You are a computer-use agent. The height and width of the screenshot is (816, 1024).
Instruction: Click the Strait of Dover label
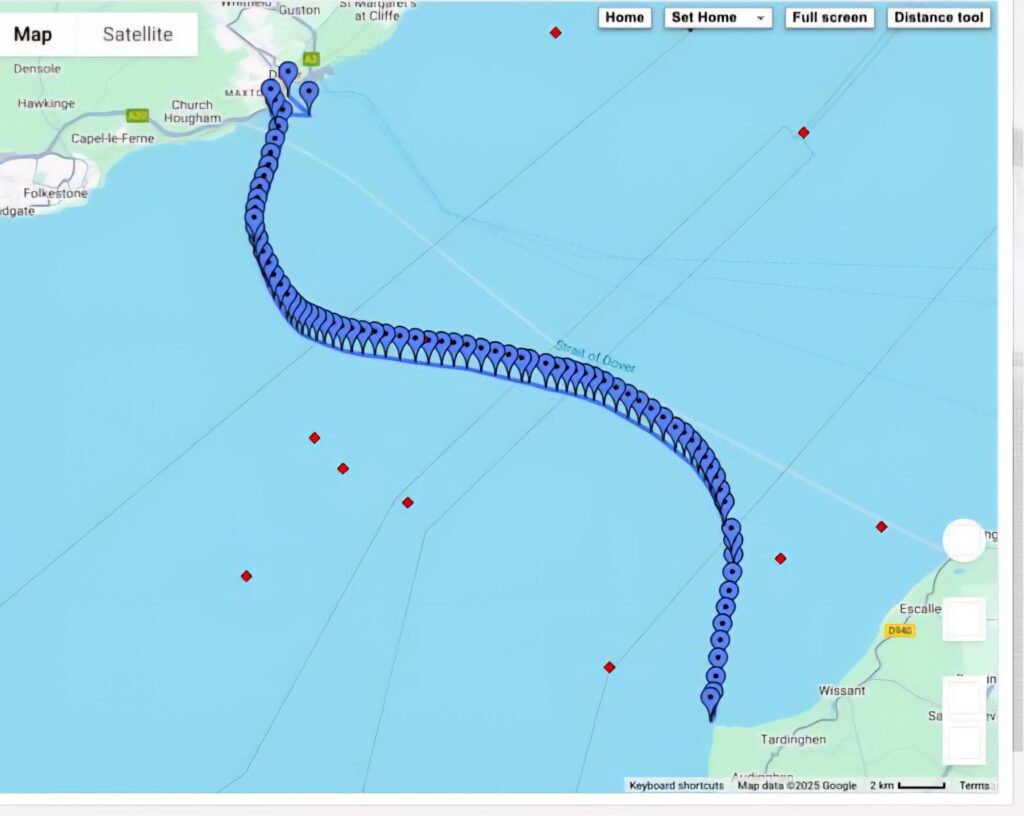(595, 356)
